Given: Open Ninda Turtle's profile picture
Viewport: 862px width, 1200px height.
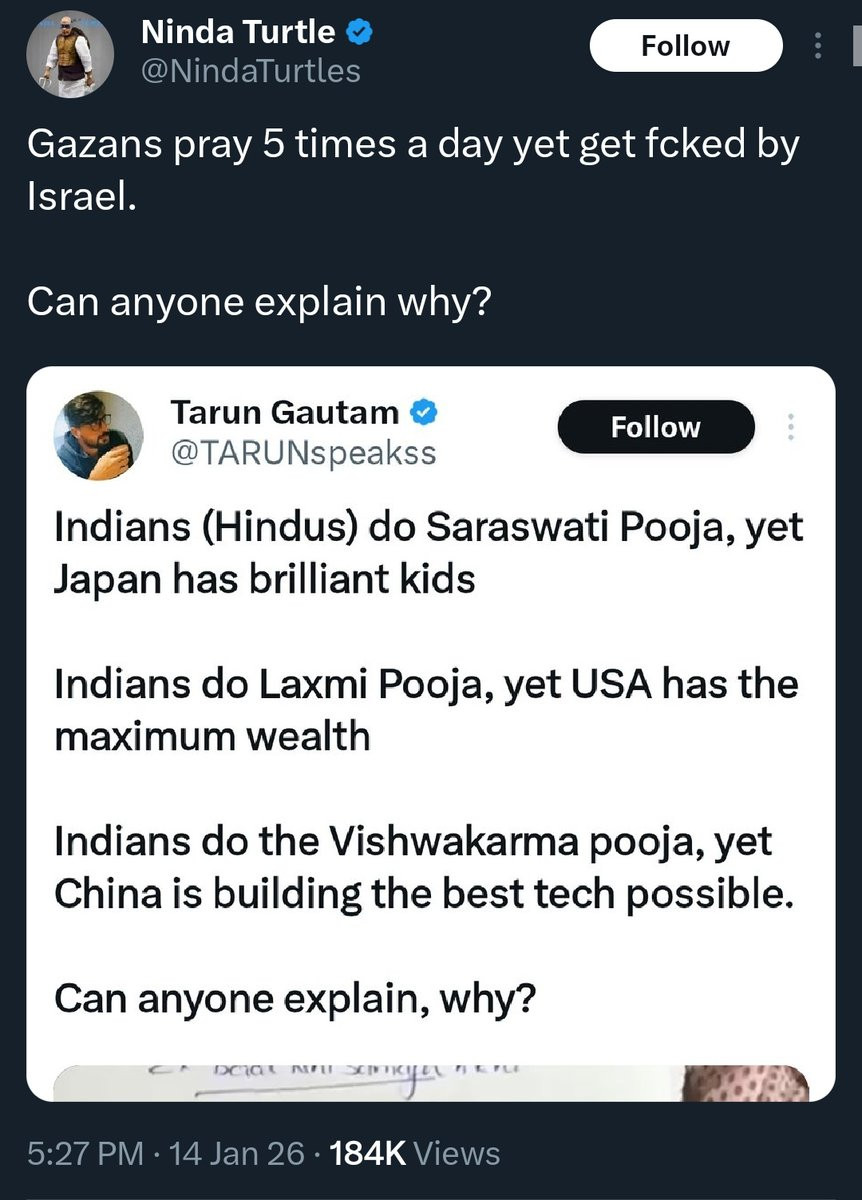Looking at the screenshot, I should click(69, 54).
